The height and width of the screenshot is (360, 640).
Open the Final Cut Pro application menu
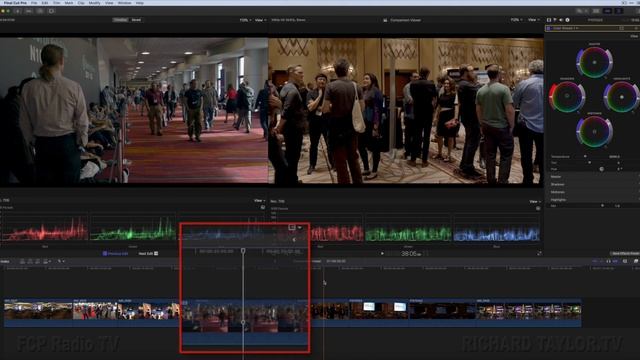[x=15, y=3]
